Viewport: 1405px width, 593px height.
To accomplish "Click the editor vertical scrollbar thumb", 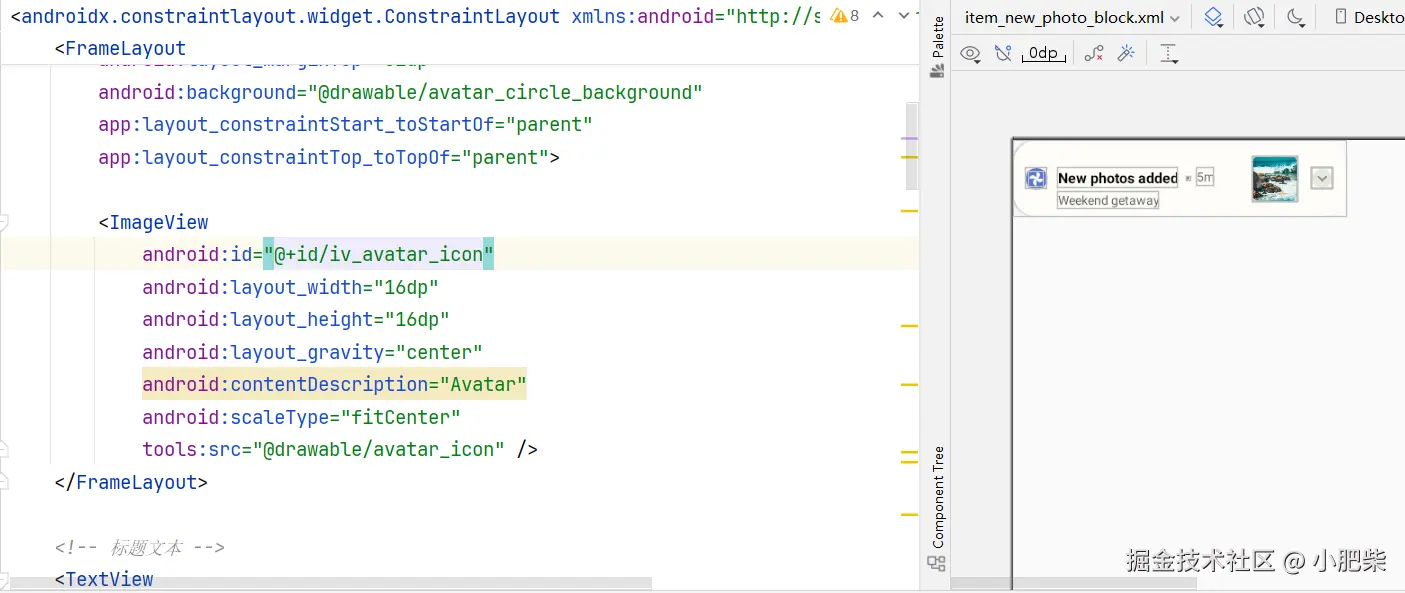I will (x=912, y=145).
